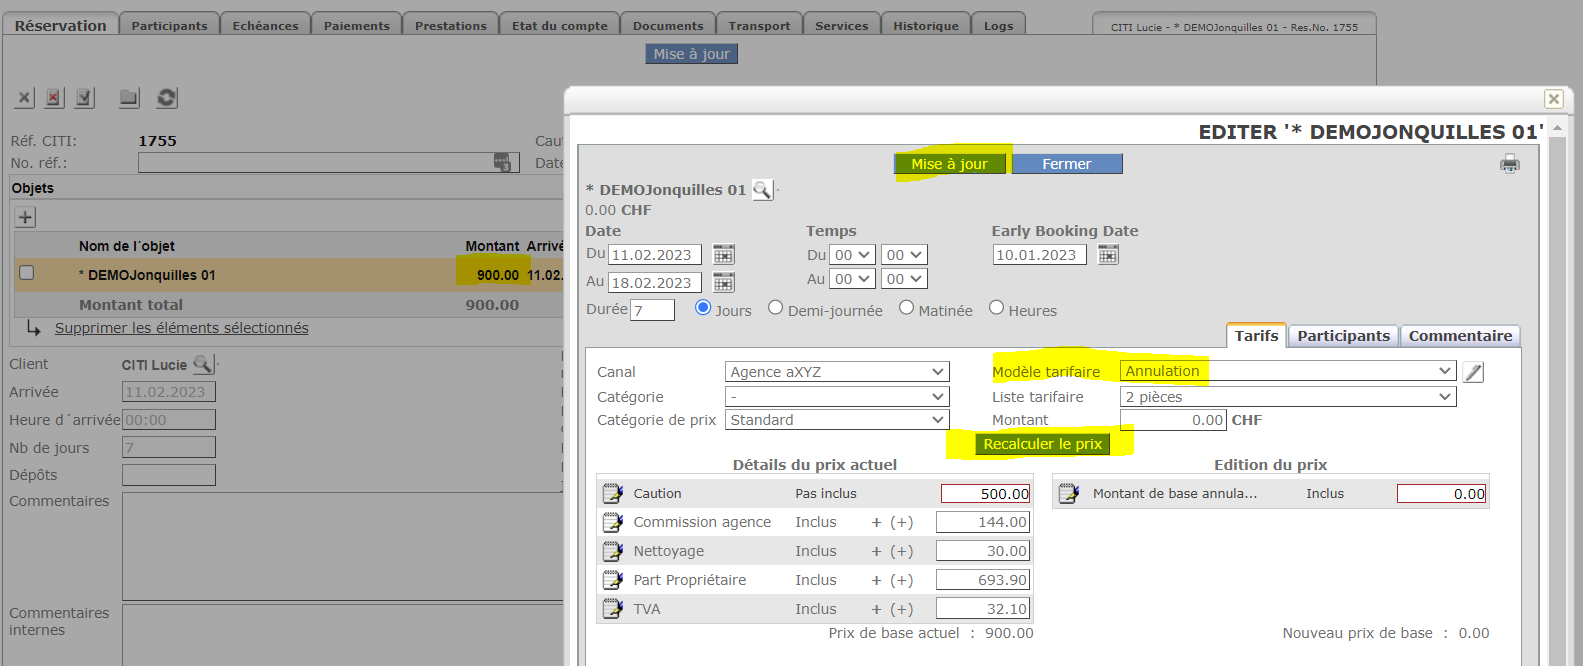Select the Matinée radio button
Image resolution: width=1583 pixels, height=666 pixels.
[x=906, y=308]
